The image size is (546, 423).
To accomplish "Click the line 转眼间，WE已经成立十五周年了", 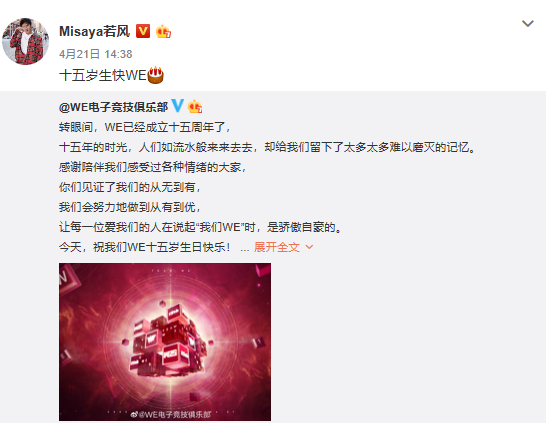I will [x=145, y=127].
